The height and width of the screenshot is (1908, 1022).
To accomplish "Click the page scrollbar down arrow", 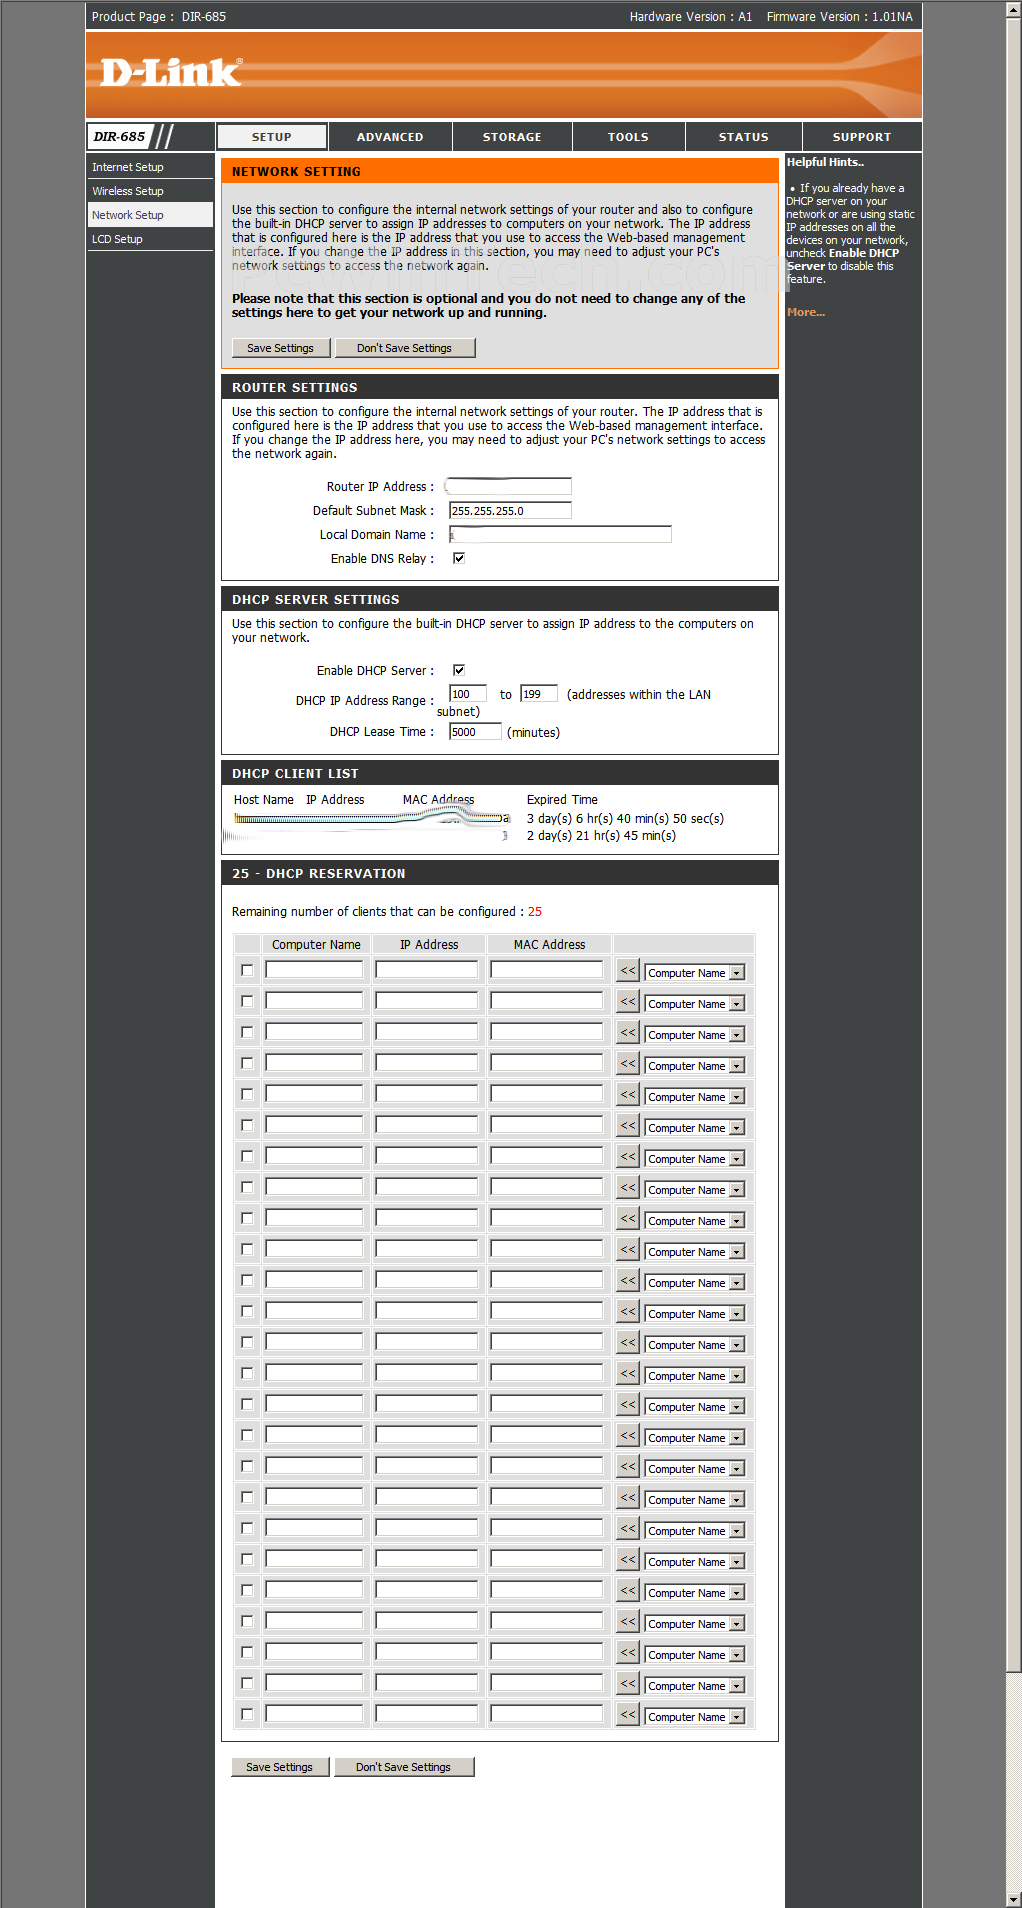I will tap(1013, 1899).
